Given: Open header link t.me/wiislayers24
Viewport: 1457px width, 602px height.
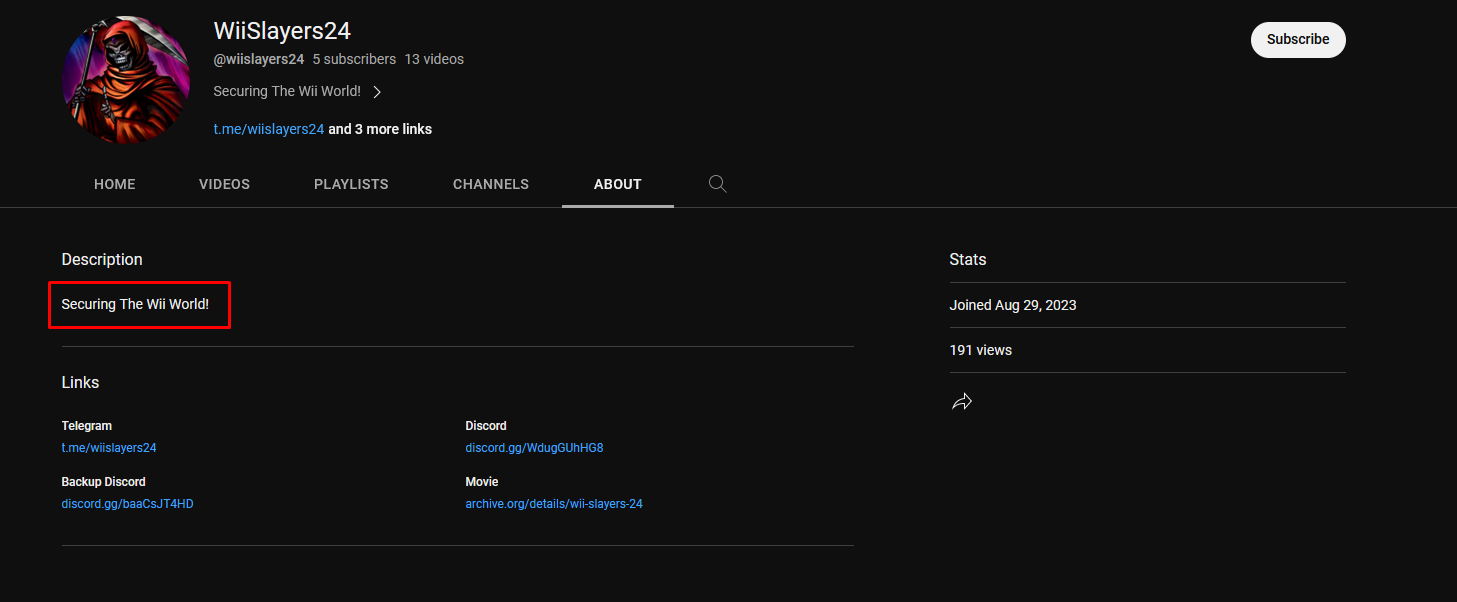Looking at the screenshot, I should pyautogui.click(x=269, y=129).
